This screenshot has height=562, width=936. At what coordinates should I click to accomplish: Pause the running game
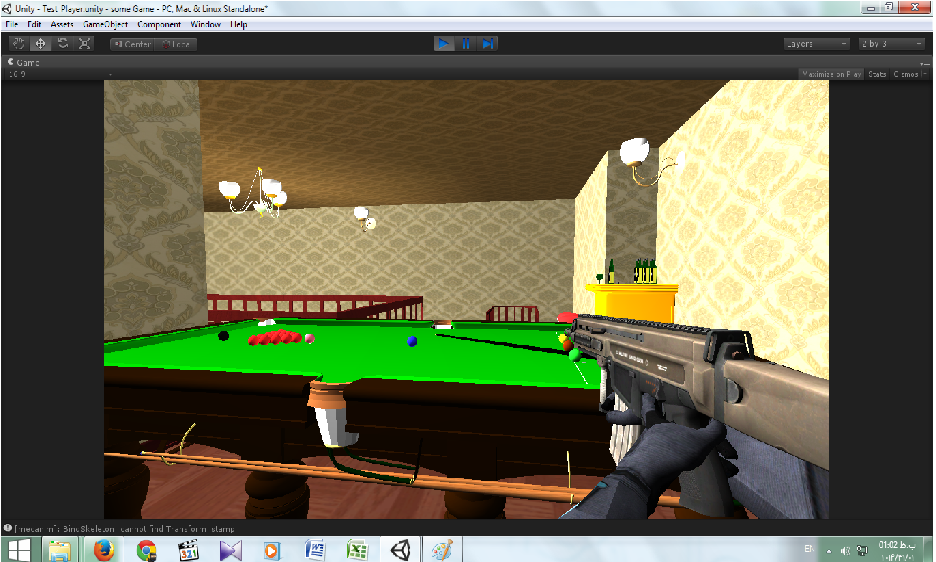[466, 44]
